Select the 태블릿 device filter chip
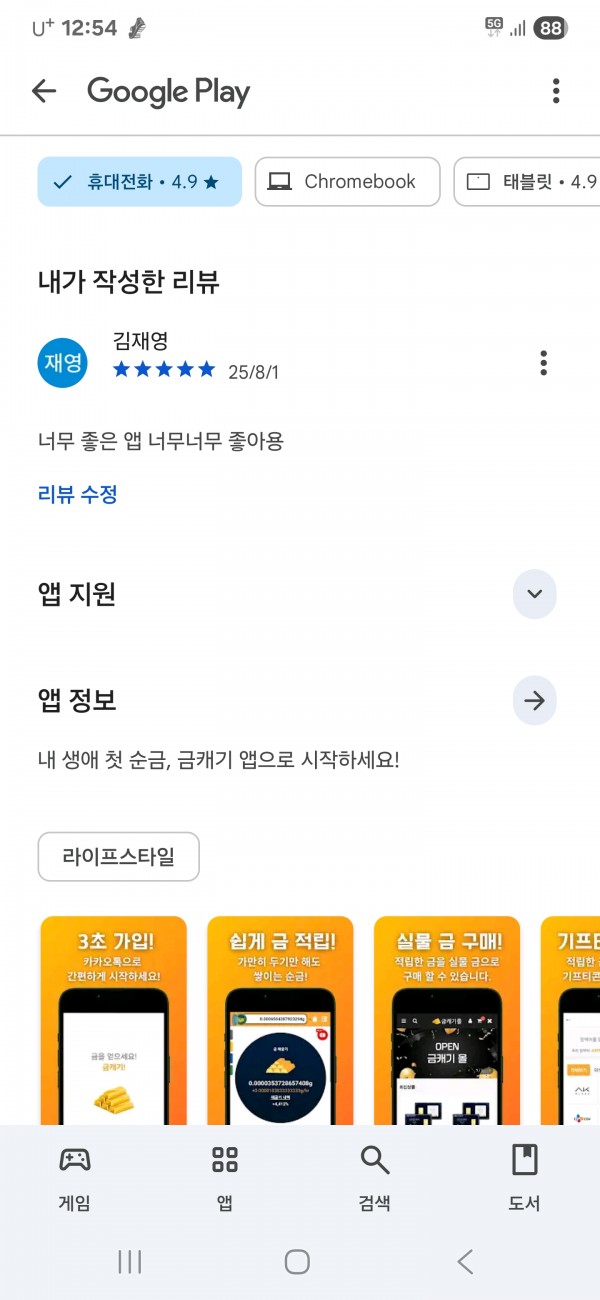This screenshot has height=1300, width=600. pos(527,182)
